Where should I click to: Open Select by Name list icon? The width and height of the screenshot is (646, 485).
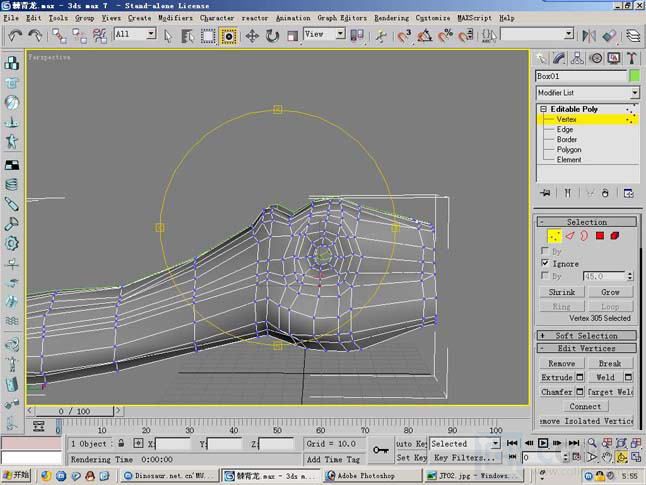point(187,36)
